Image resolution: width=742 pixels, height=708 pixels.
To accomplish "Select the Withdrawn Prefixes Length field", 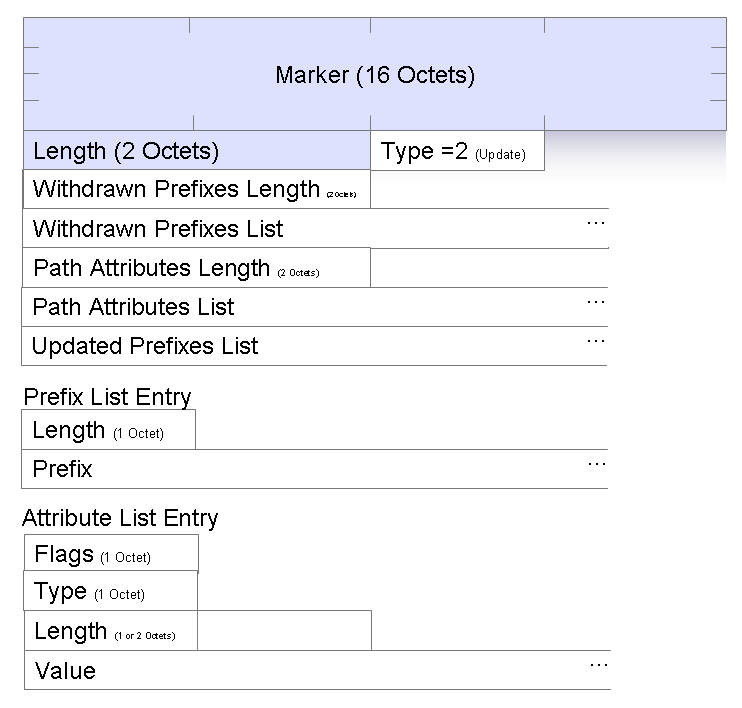I will (196, 189).
